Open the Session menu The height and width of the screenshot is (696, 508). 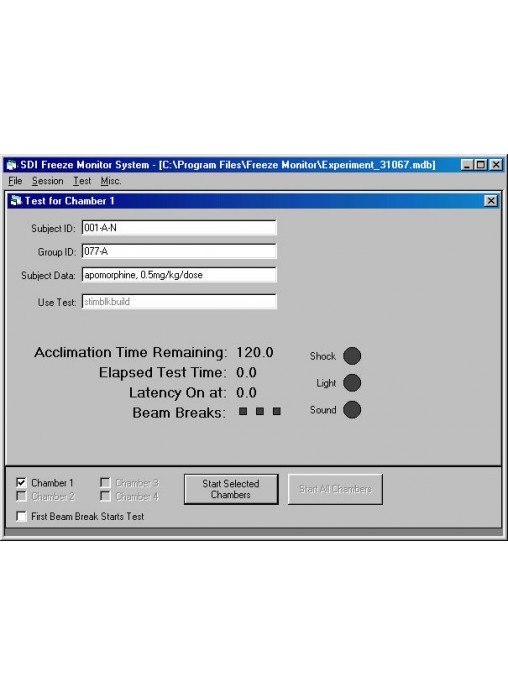[48, 181]
